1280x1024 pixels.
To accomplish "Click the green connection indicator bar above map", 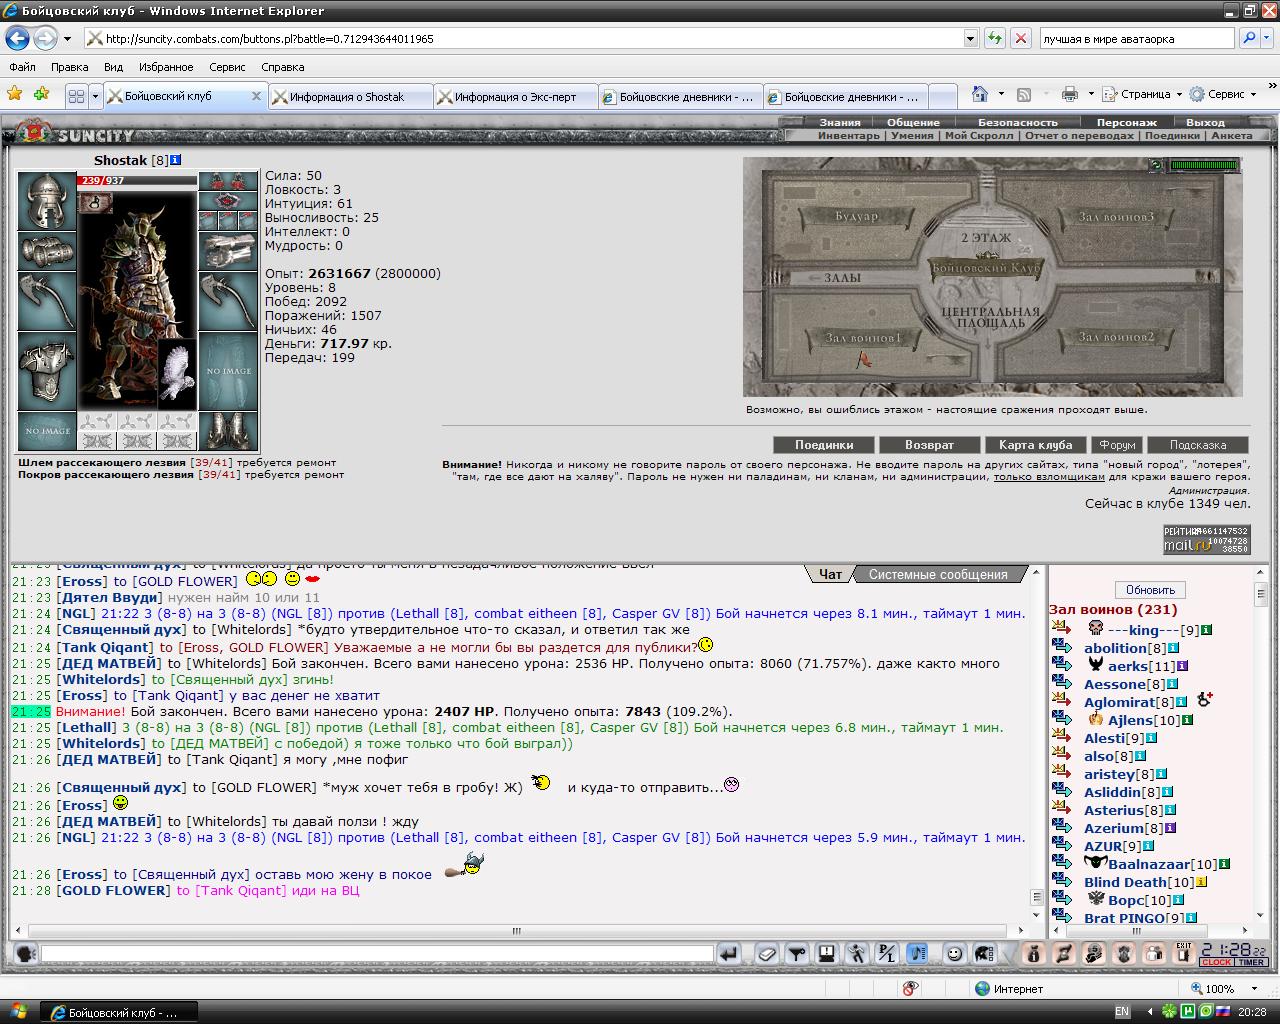I will click(1204, 165).
